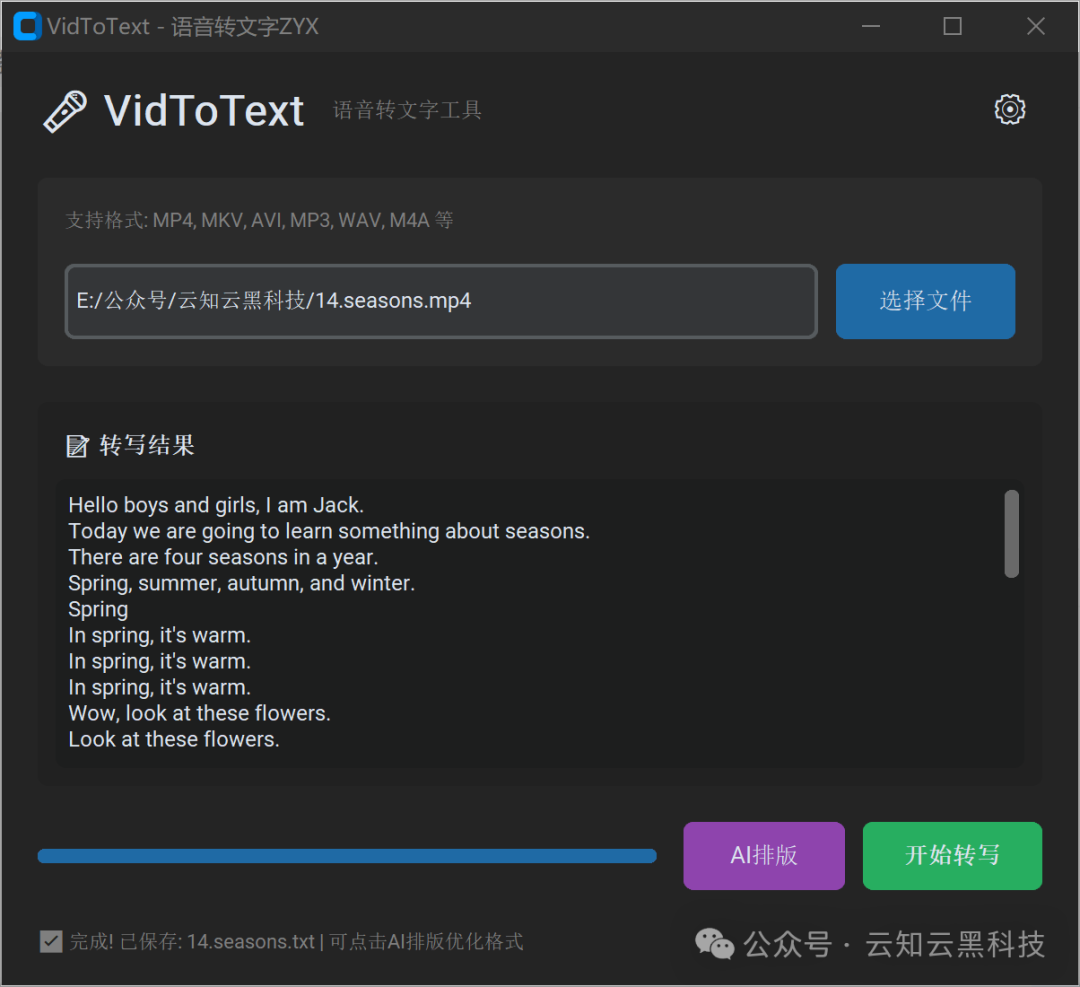Viewport: 1080px width, 987px height.
Task: Click the 语音转文字工具 subtitle
Action: (407, 110)
